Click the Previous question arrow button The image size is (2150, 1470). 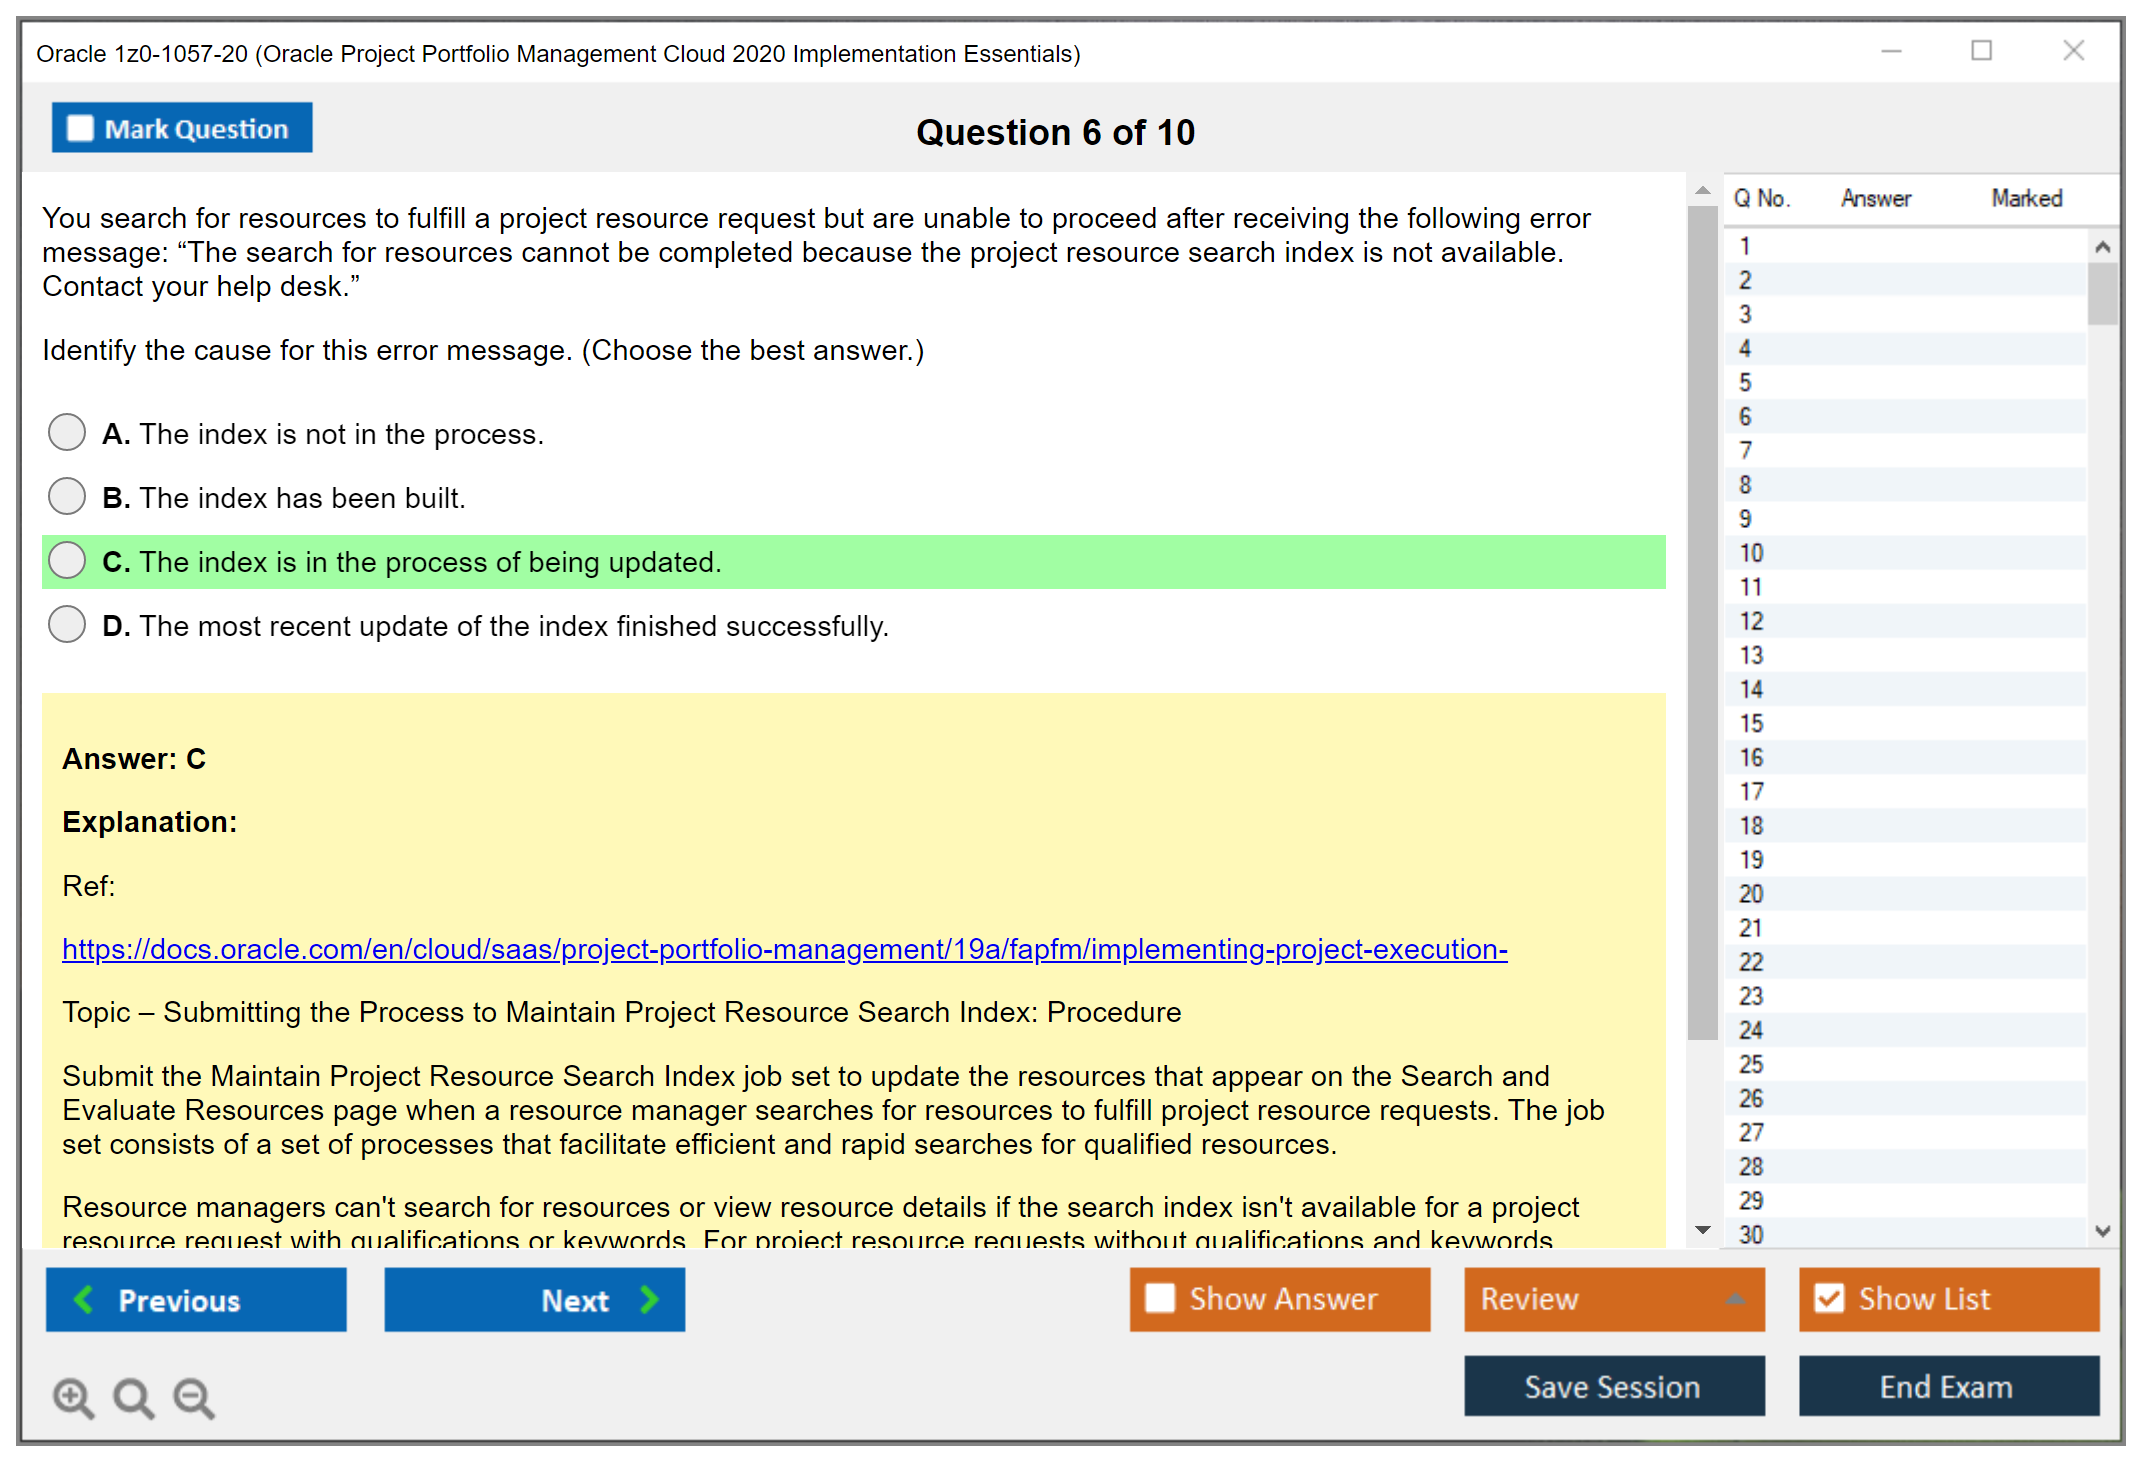196,1299
